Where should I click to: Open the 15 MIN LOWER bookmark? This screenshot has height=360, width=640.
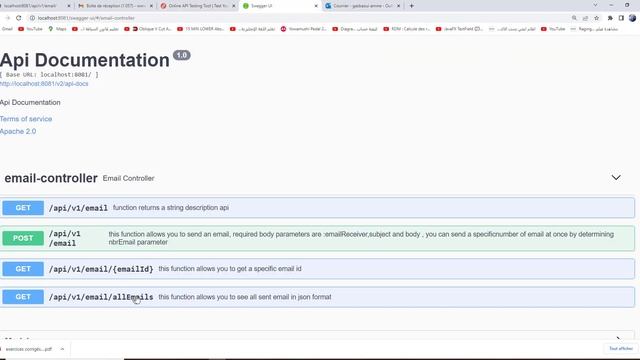(x=201, y=29)
